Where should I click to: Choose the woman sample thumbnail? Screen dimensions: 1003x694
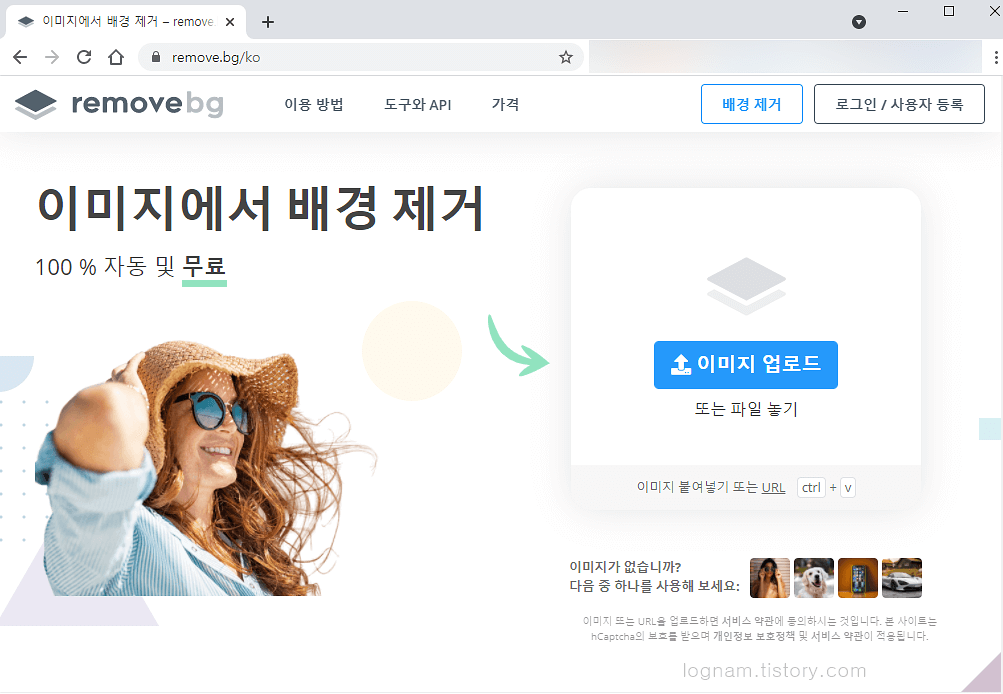click(770, 578)
